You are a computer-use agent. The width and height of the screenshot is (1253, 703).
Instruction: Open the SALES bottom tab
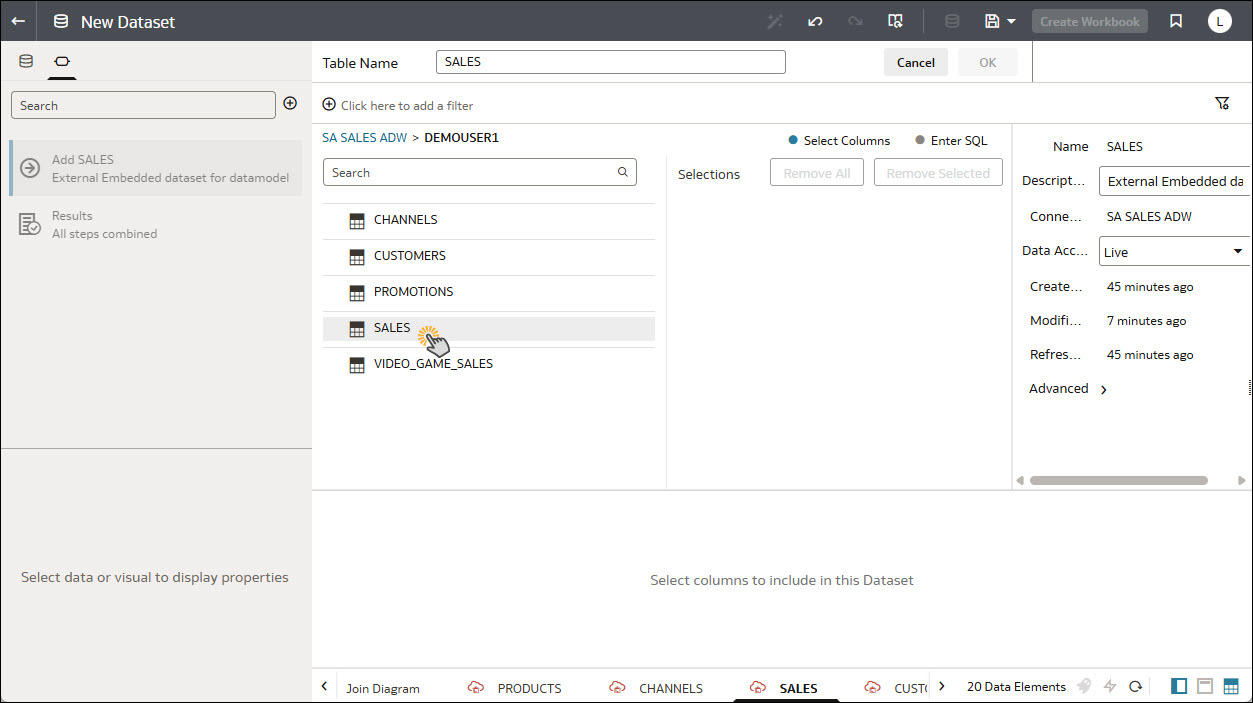pos(784,688)
